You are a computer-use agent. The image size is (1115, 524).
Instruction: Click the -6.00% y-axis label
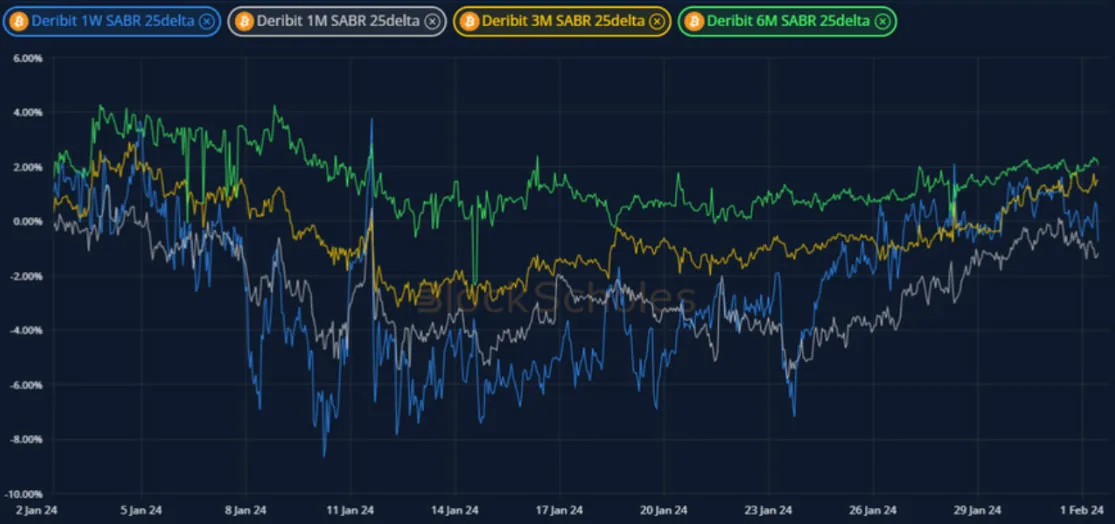[27, 385]
